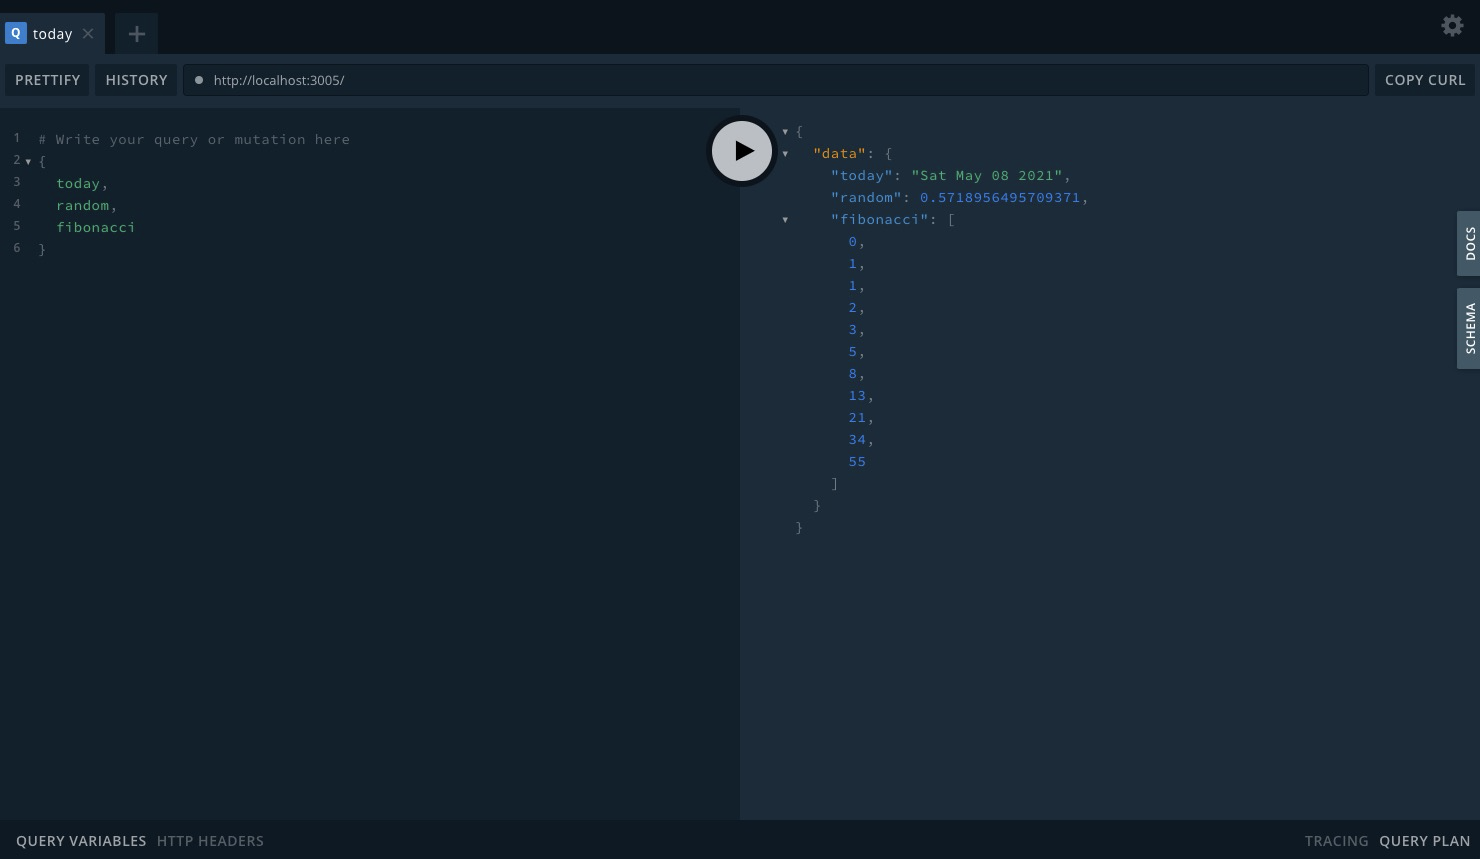
Task: Click the endpoint status dot
Action: (199, 80)
